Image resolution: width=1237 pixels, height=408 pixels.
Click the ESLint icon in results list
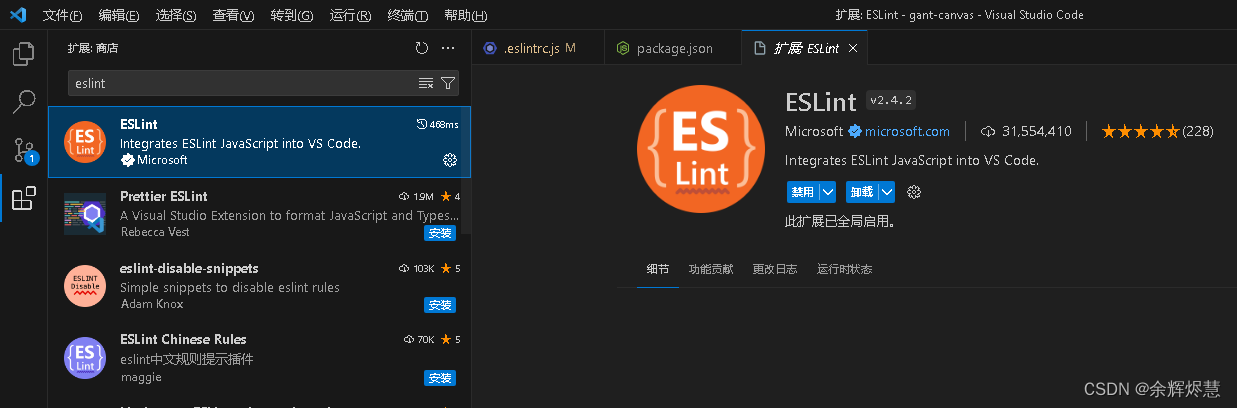tap(85, 142)
